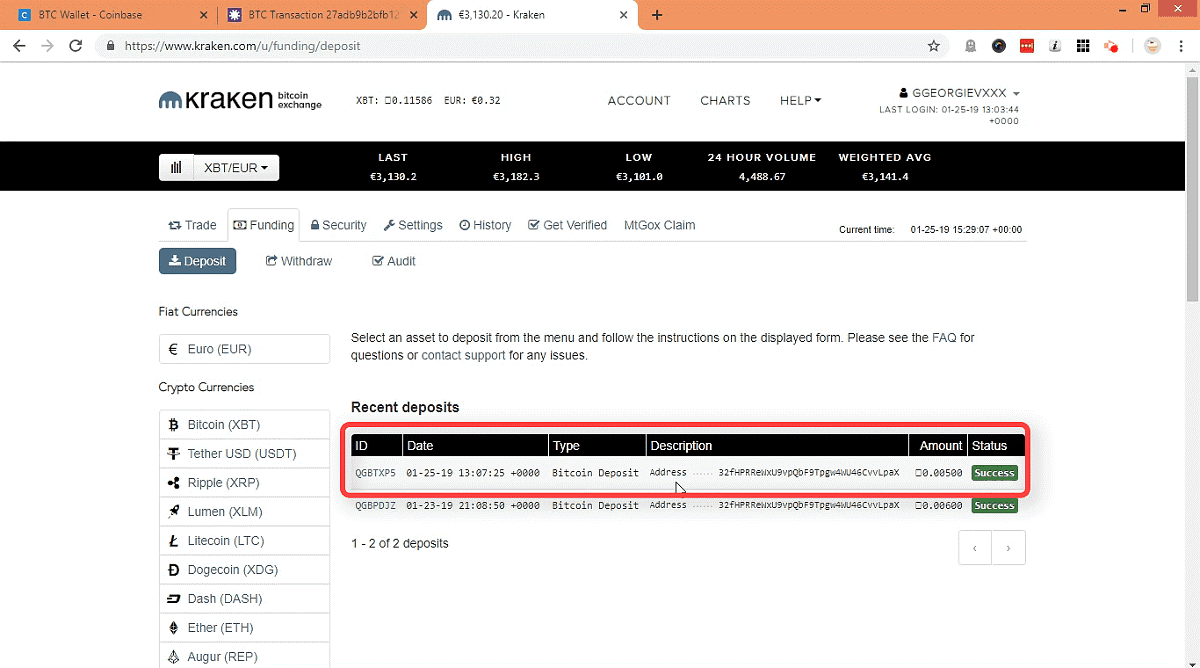The image size is (1200, 668).
Task: Select Euro (EUR) fiat currency
Action: [x=244, y=349]
